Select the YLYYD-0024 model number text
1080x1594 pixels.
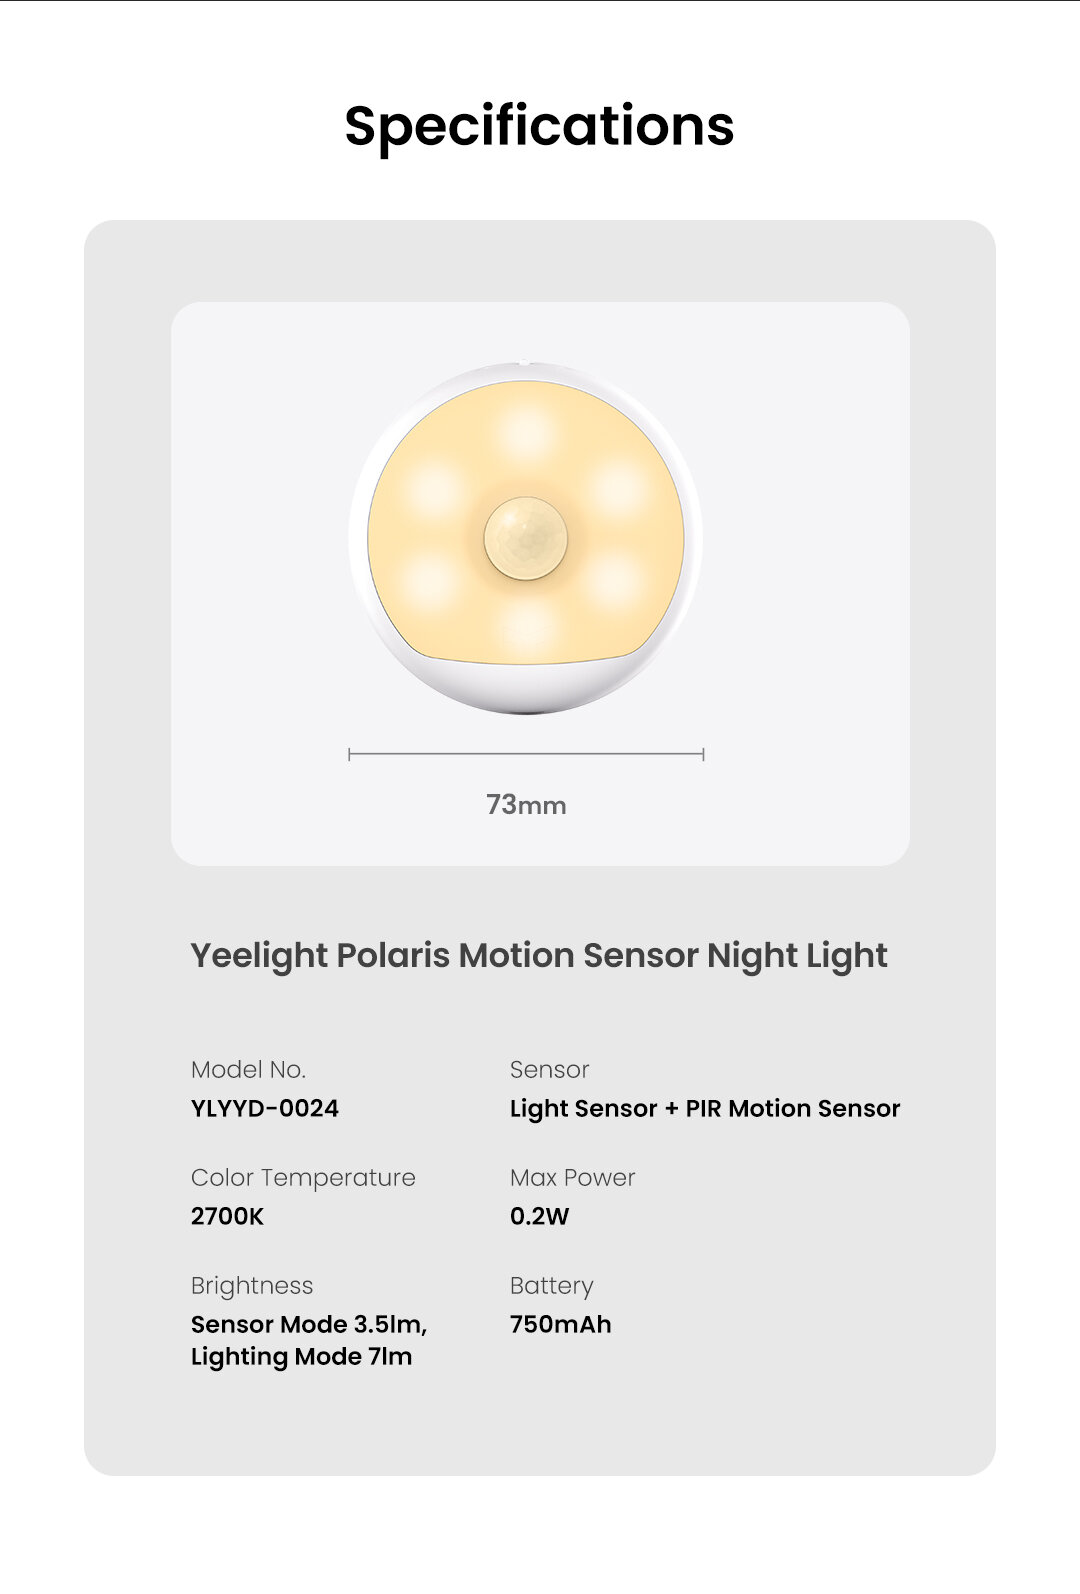tap(265, 1108)
